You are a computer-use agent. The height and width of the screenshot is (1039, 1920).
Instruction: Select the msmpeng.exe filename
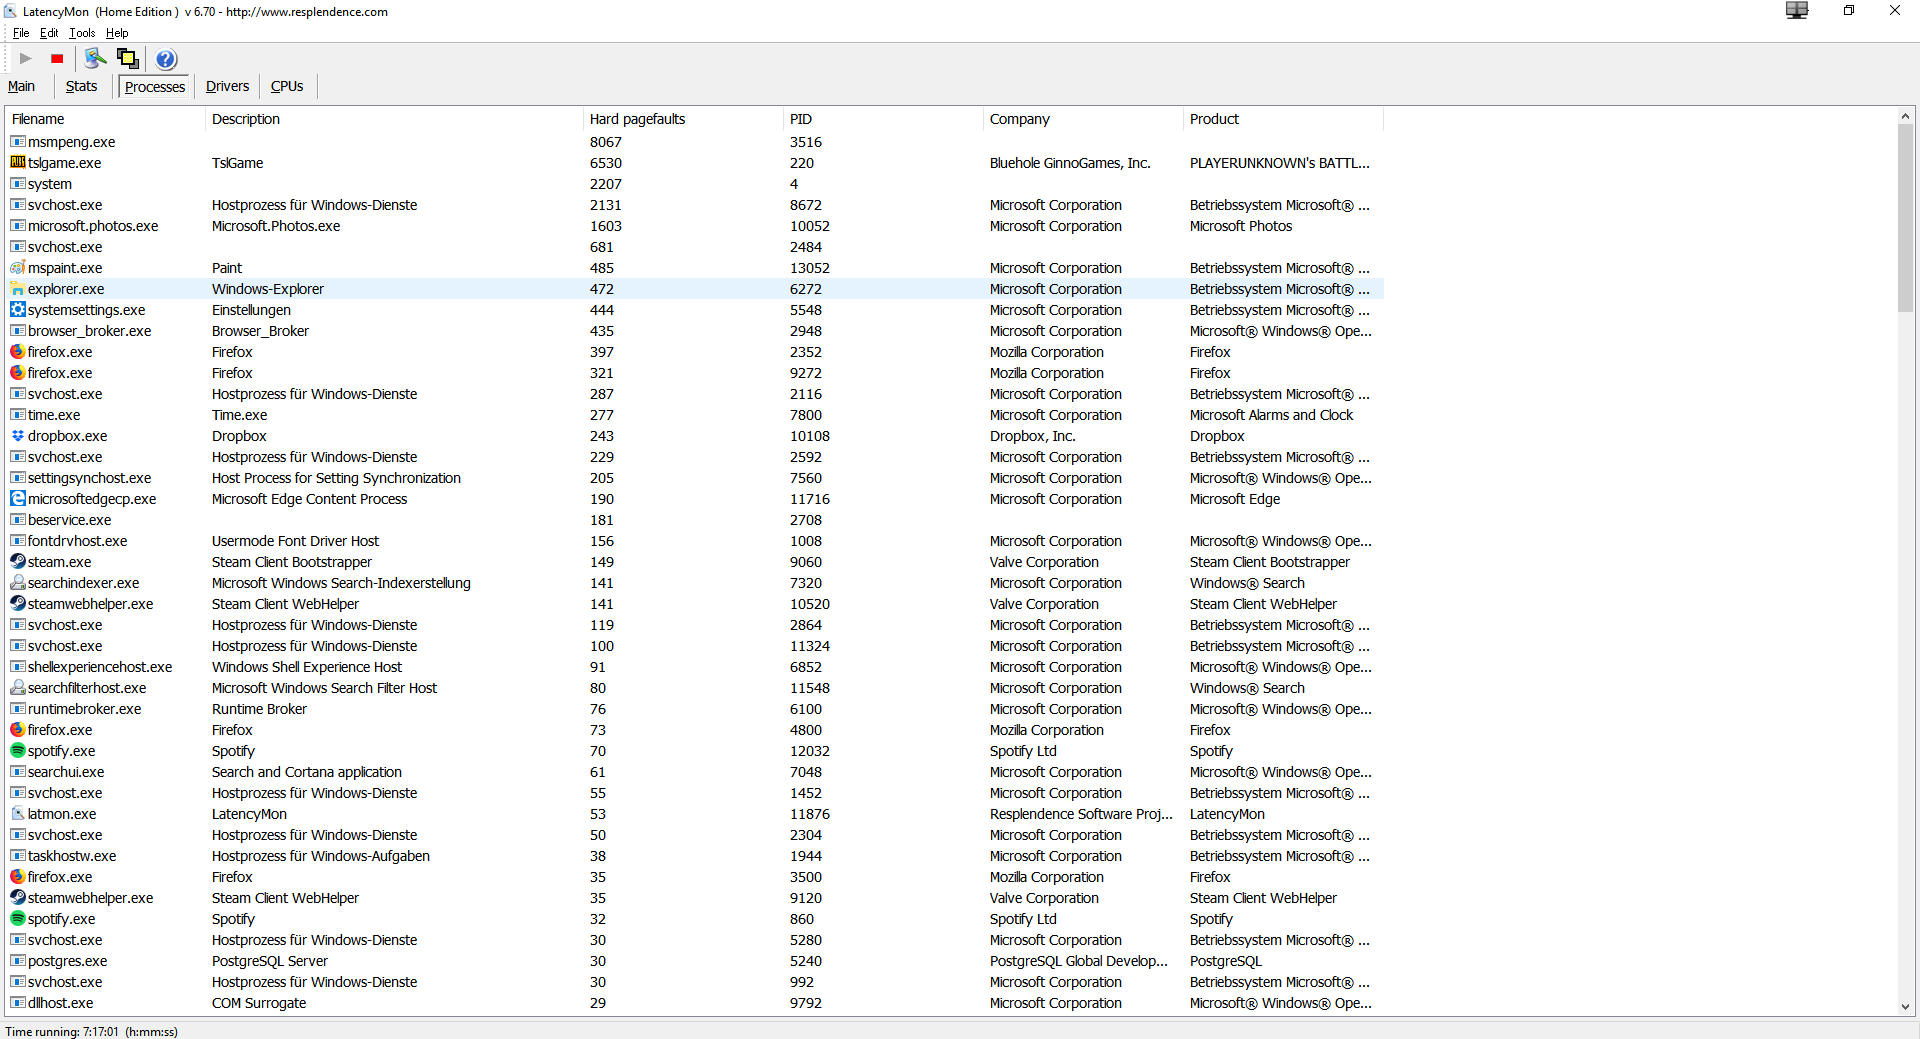pos(72,142)
